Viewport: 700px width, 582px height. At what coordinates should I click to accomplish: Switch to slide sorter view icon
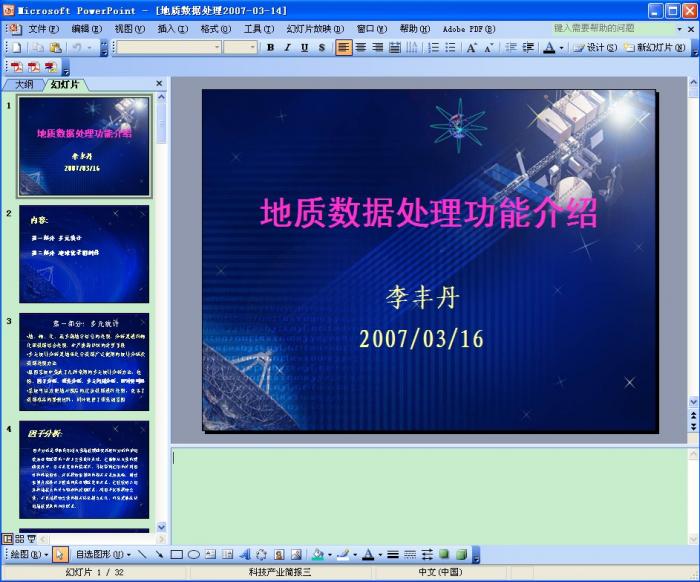pos(19,538)
